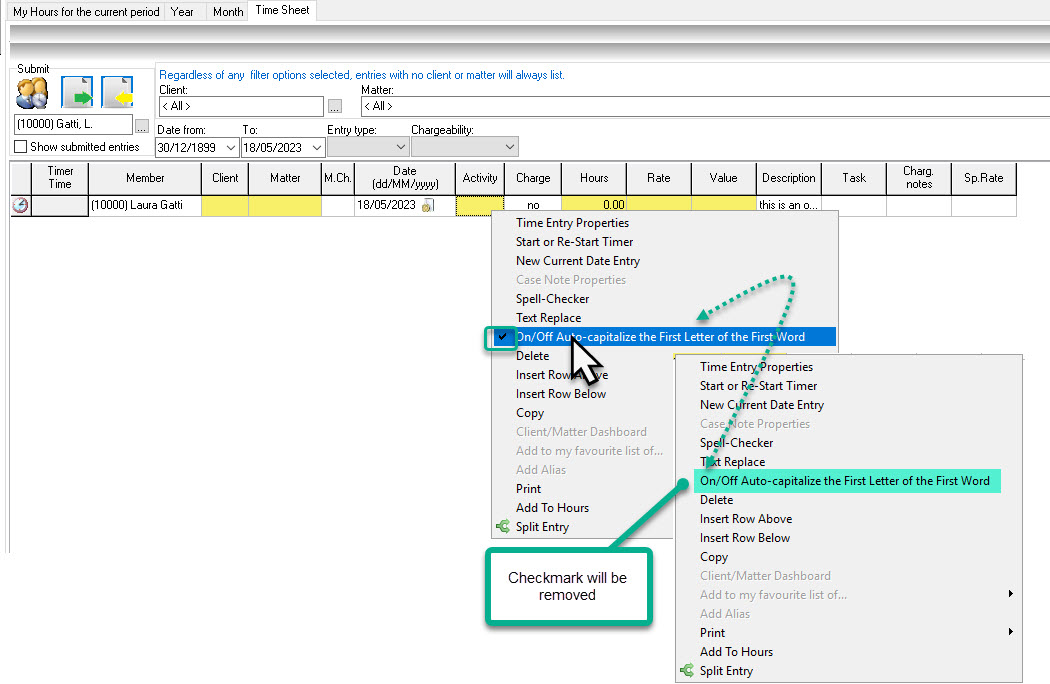
Task: Select the (10000) Laura Gatti member cell
Action: pyautogui.click(x=145, y=205)
